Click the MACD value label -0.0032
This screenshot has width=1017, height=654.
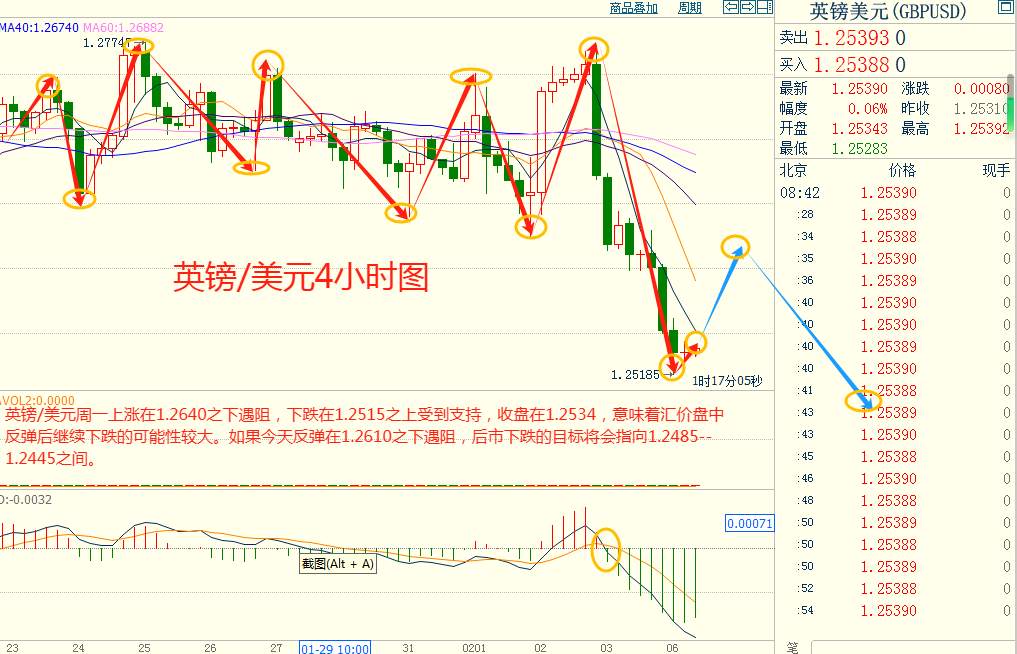(27, 500)
